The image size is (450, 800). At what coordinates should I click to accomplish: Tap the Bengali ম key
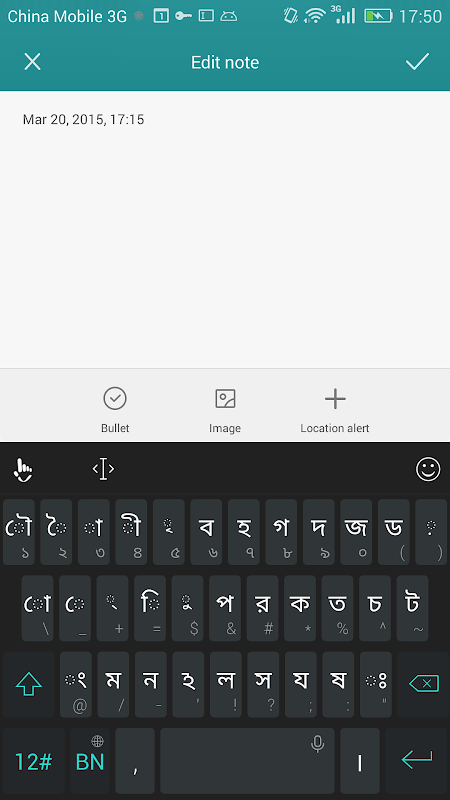(113, 684)
